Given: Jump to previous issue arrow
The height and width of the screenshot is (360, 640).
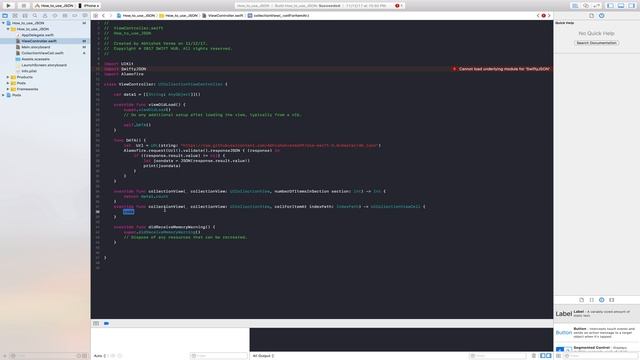Looking at the screenshot, I should [538, 16].
